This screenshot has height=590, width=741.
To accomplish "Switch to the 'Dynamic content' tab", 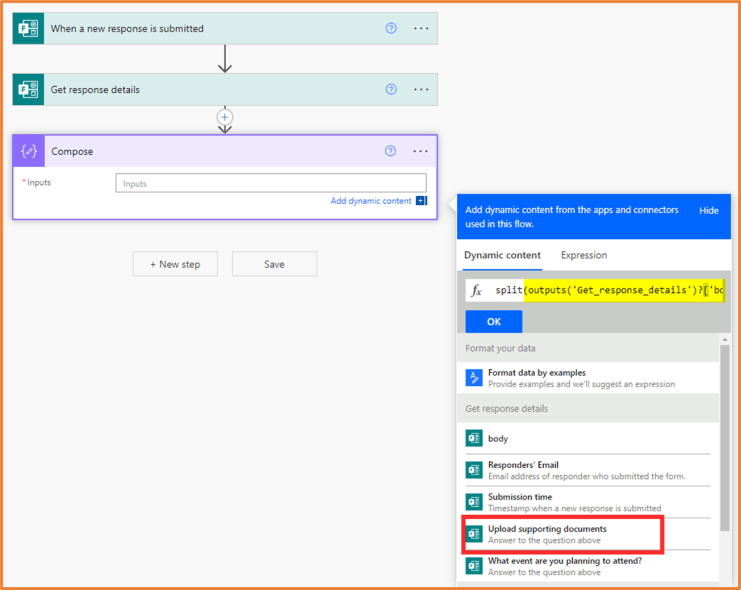I will (x=502, y=255).
